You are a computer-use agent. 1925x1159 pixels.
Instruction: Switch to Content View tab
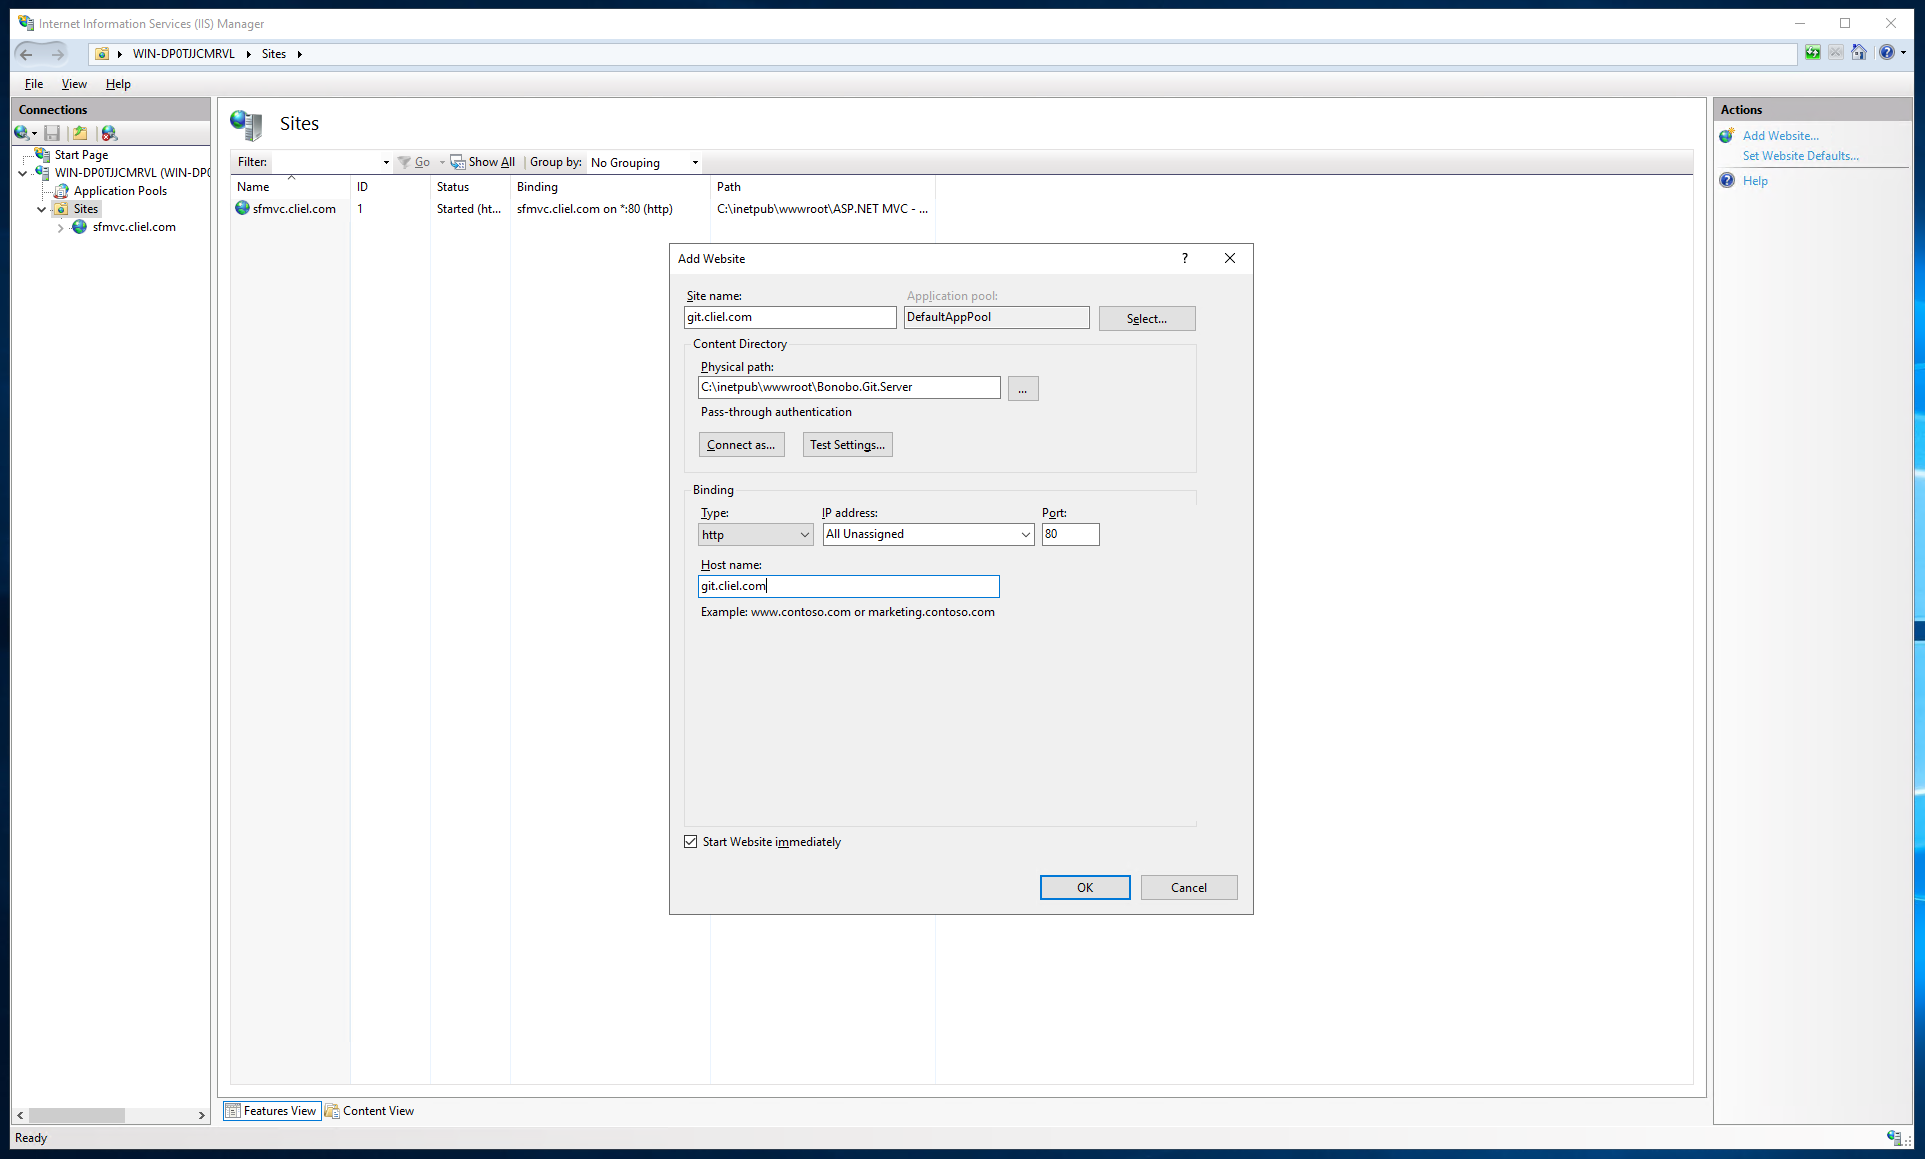click(x=369, y=1111)
